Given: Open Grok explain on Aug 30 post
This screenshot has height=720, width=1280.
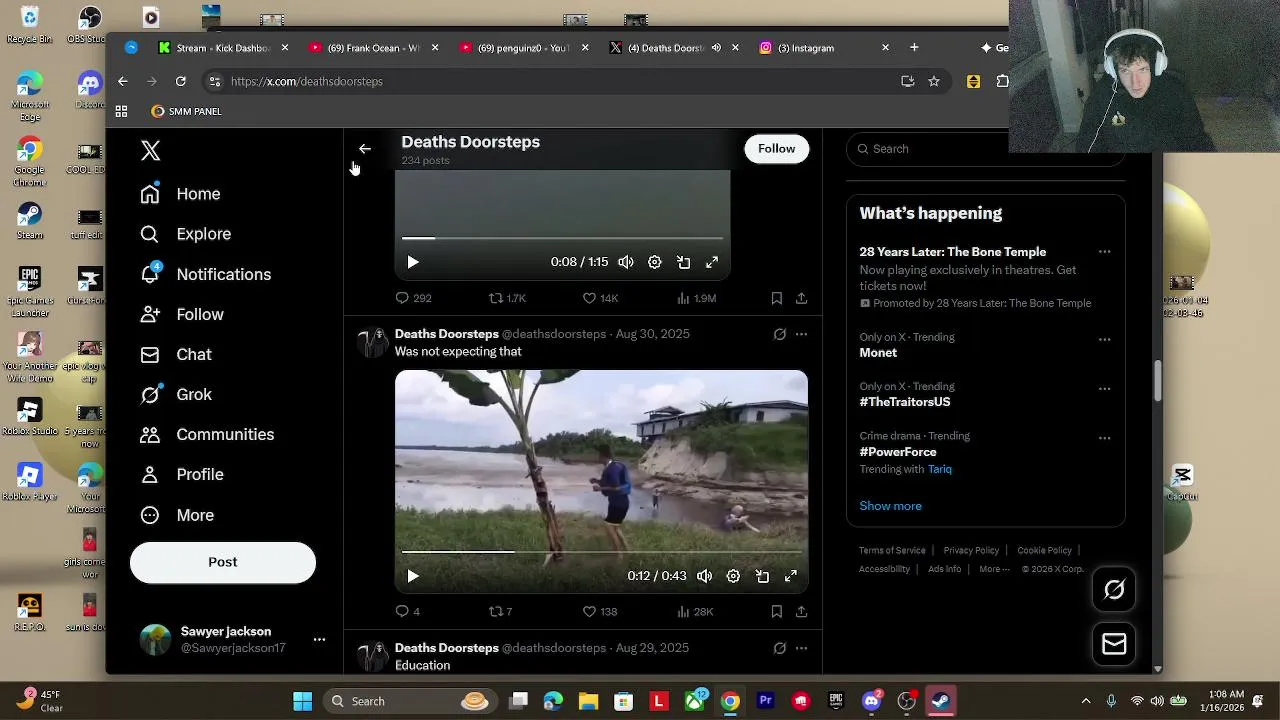Looking at the screenshot, I should (780, 334).
